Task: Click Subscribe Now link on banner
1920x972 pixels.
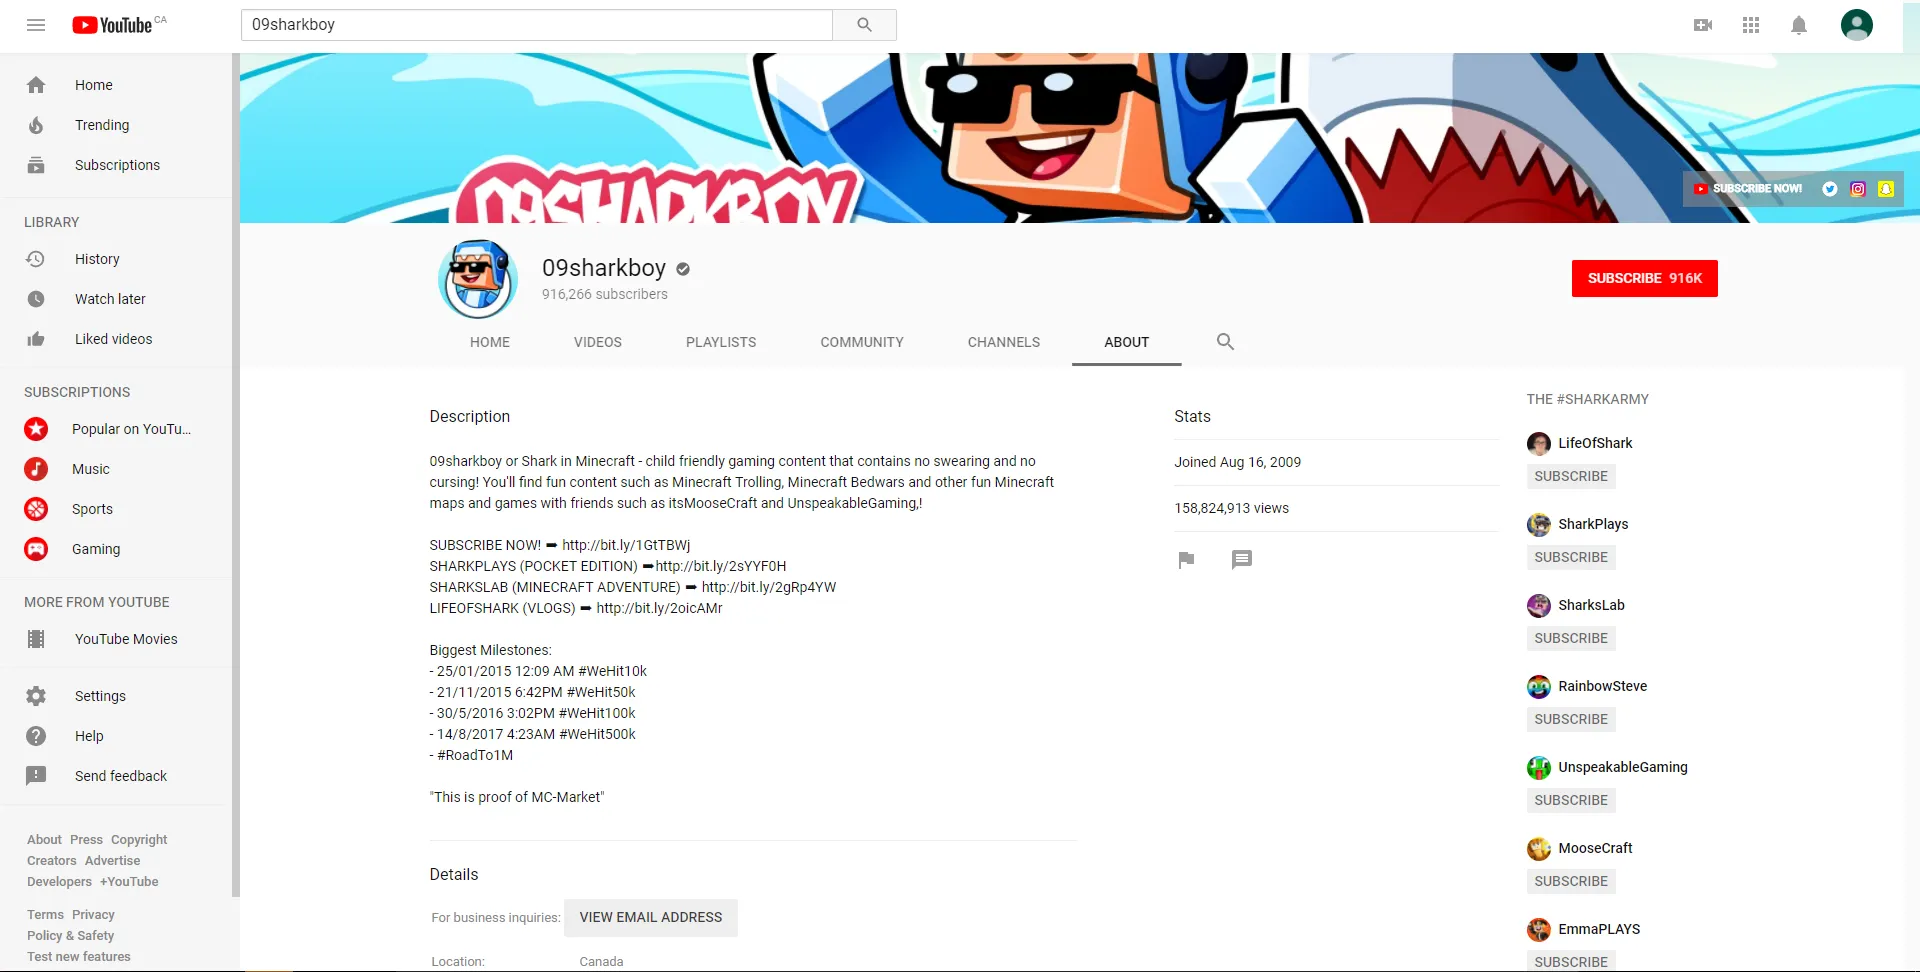Action: [1748, 189]
